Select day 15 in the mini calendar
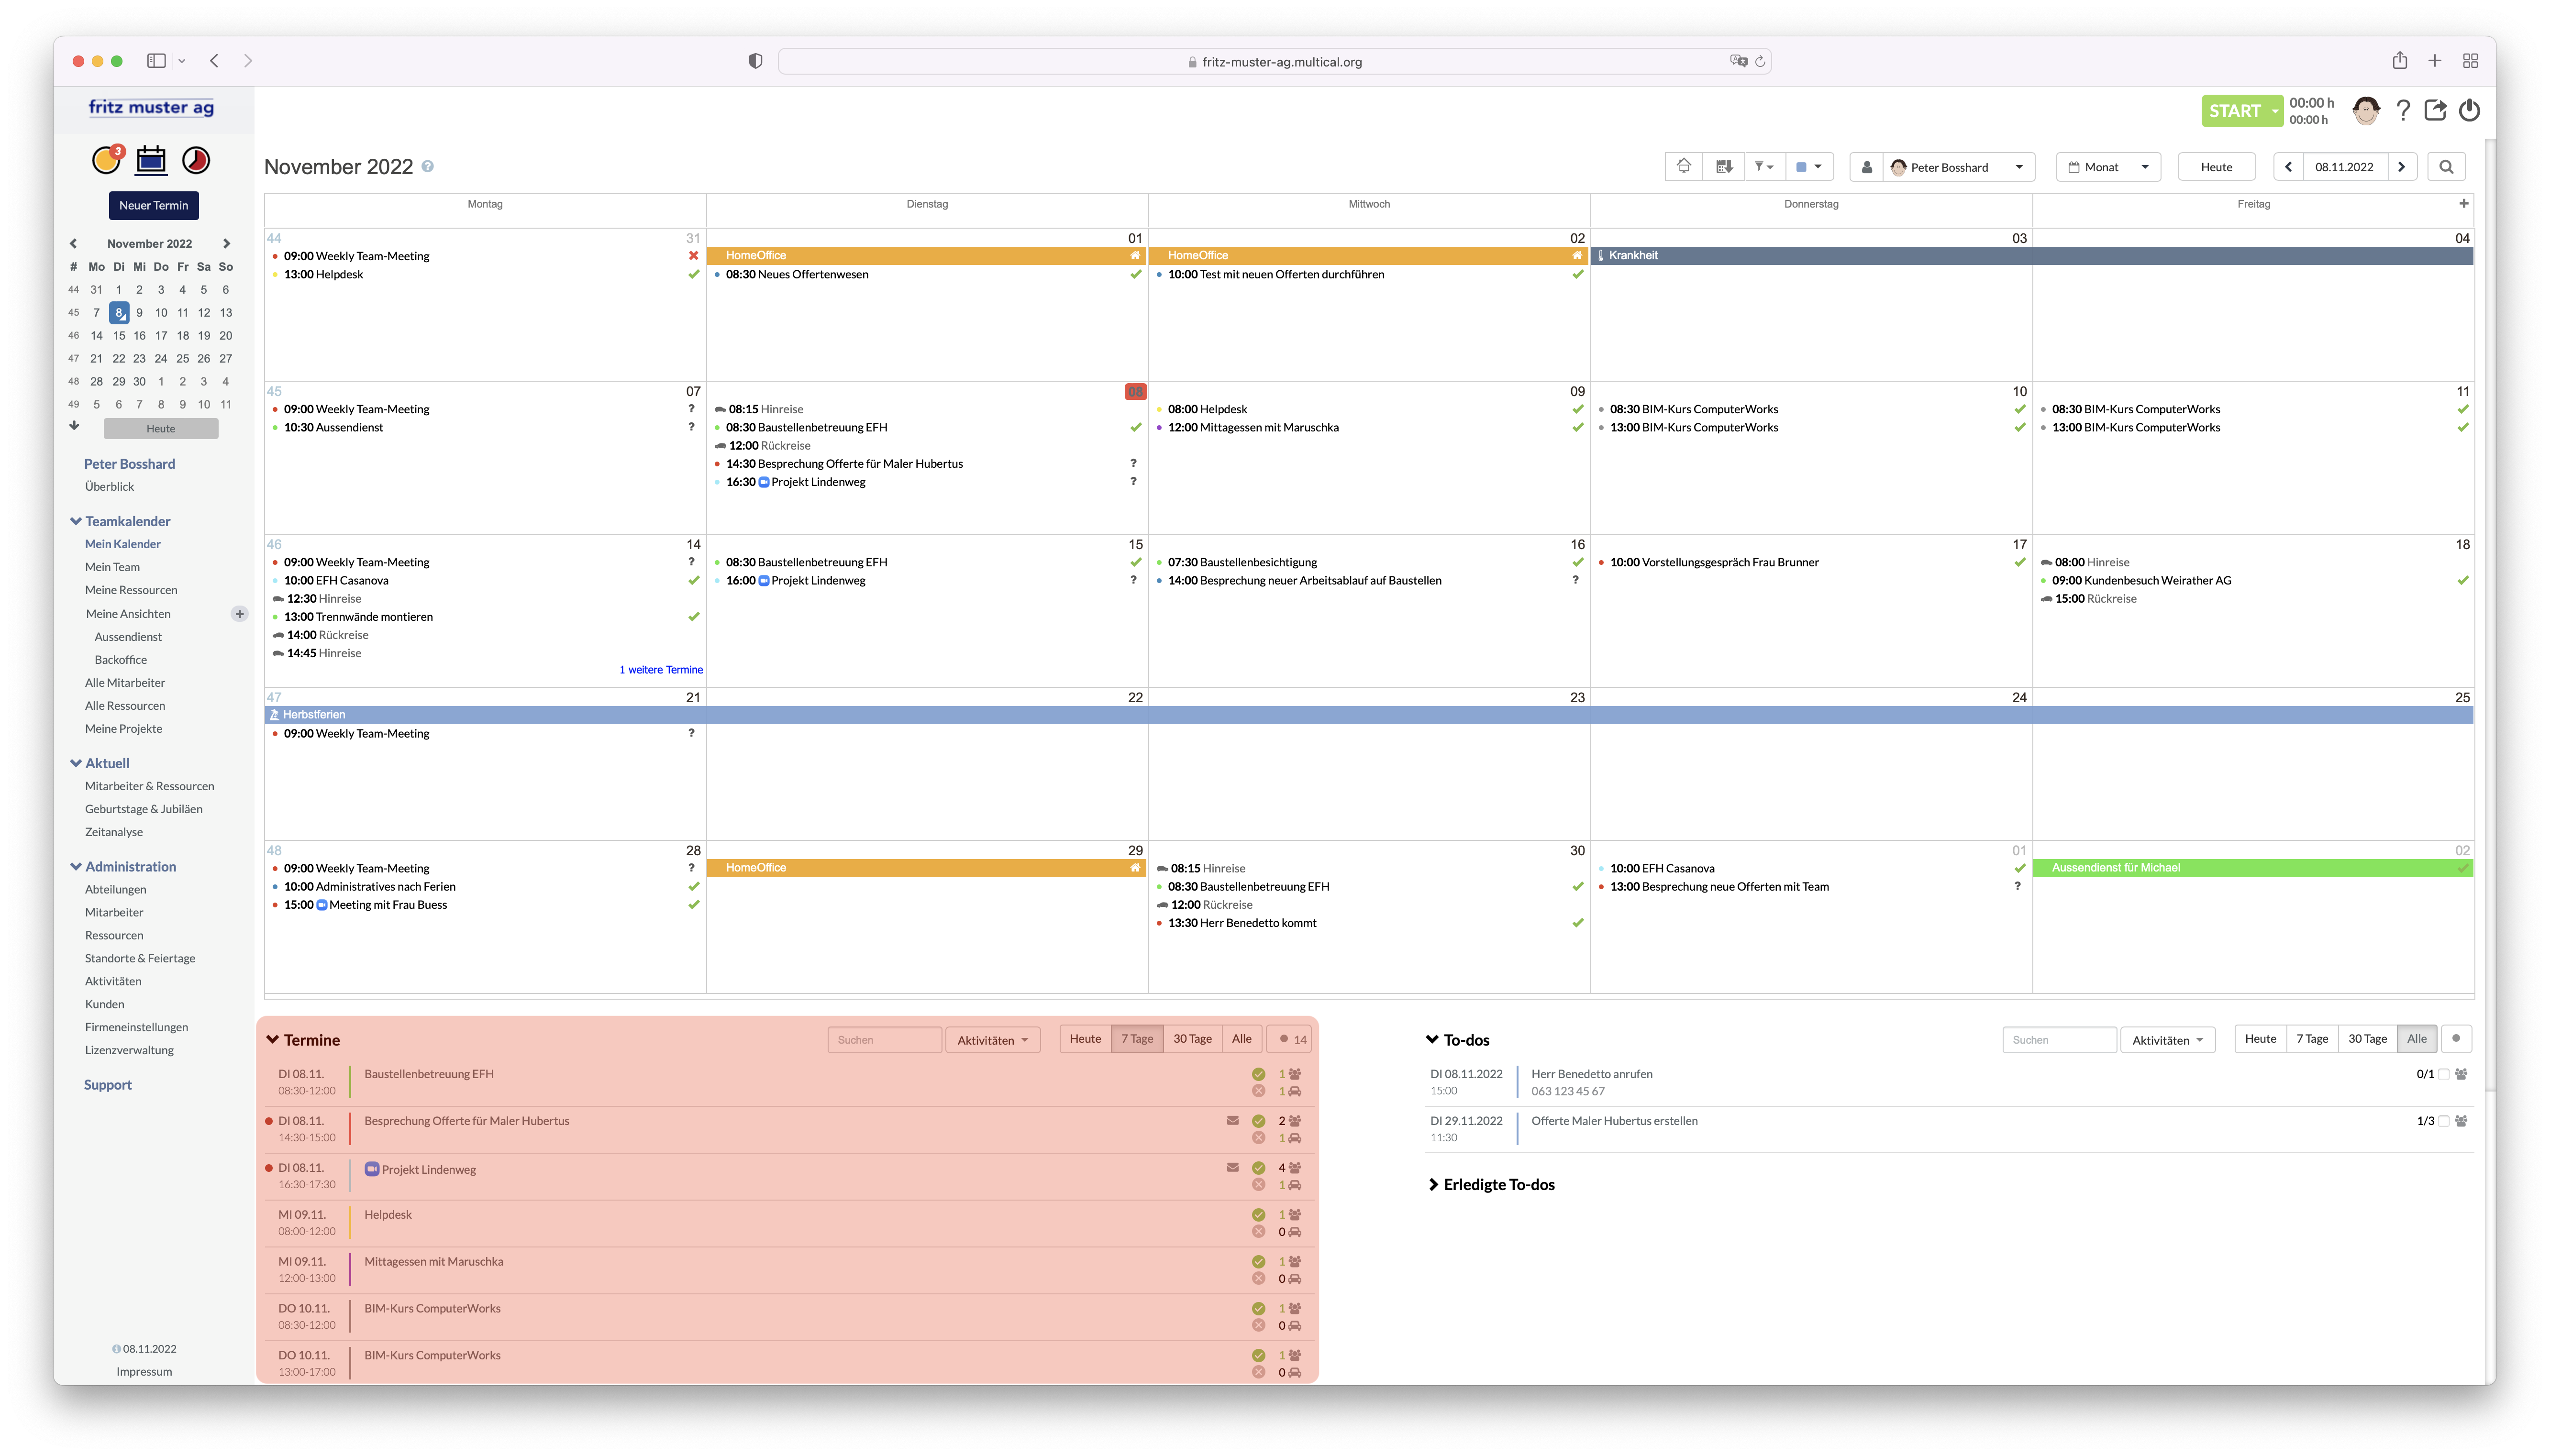The image size is (2550, 1456). pyautogui.click(x=119, y=336)
